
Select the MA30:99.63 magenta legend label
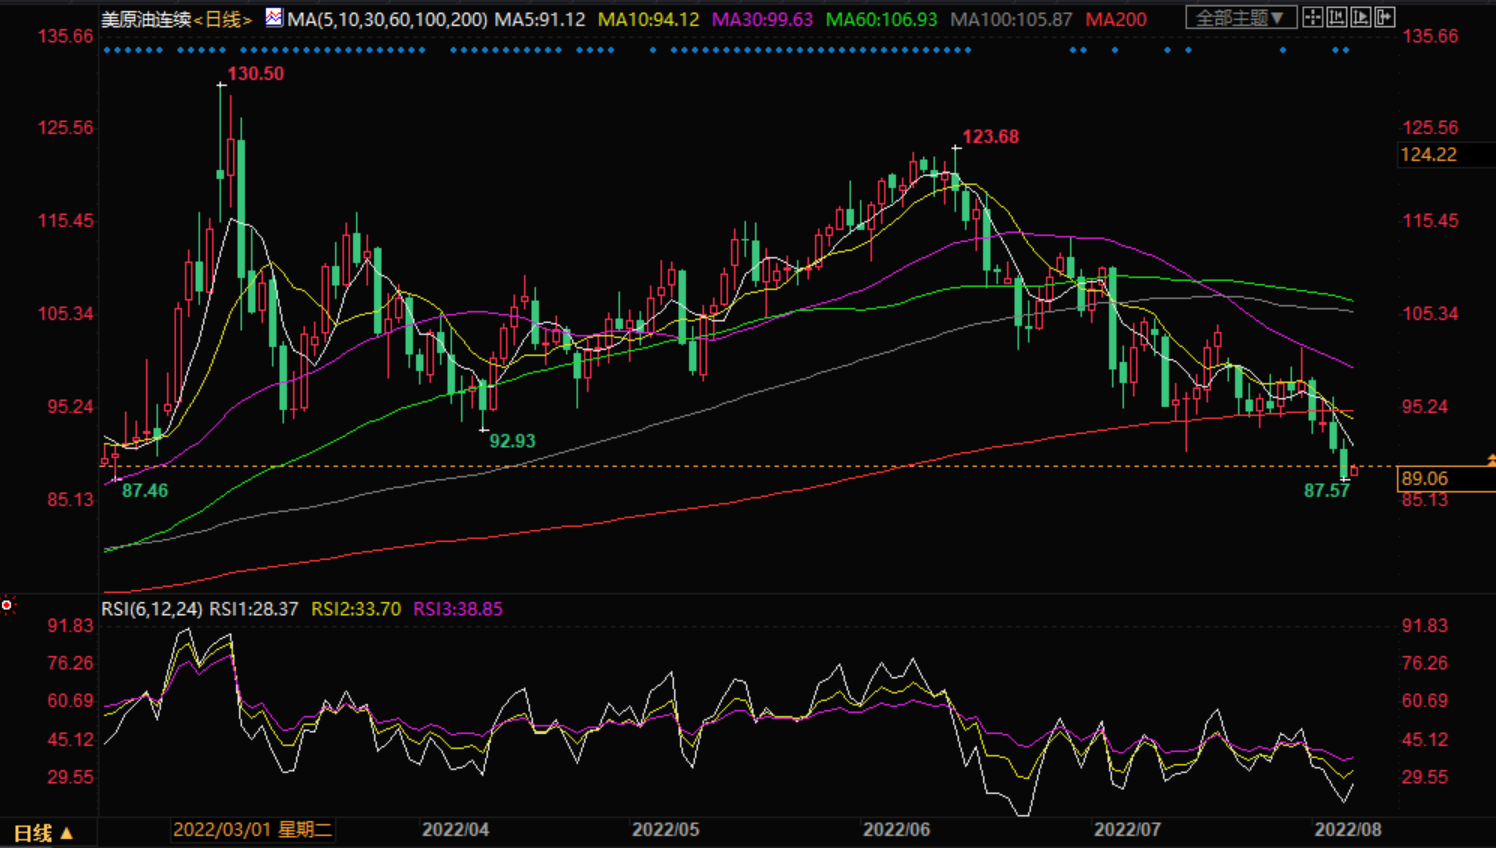pos(762,19)
